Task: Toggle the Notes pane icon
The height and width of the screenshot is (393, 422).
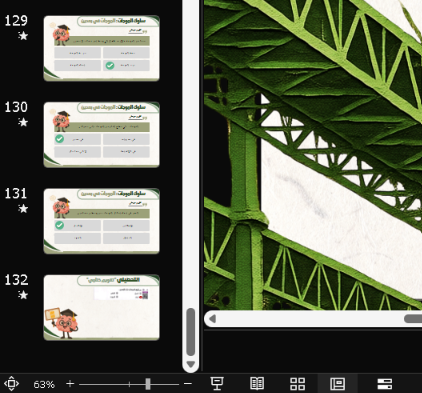Action: coord(384,384)
